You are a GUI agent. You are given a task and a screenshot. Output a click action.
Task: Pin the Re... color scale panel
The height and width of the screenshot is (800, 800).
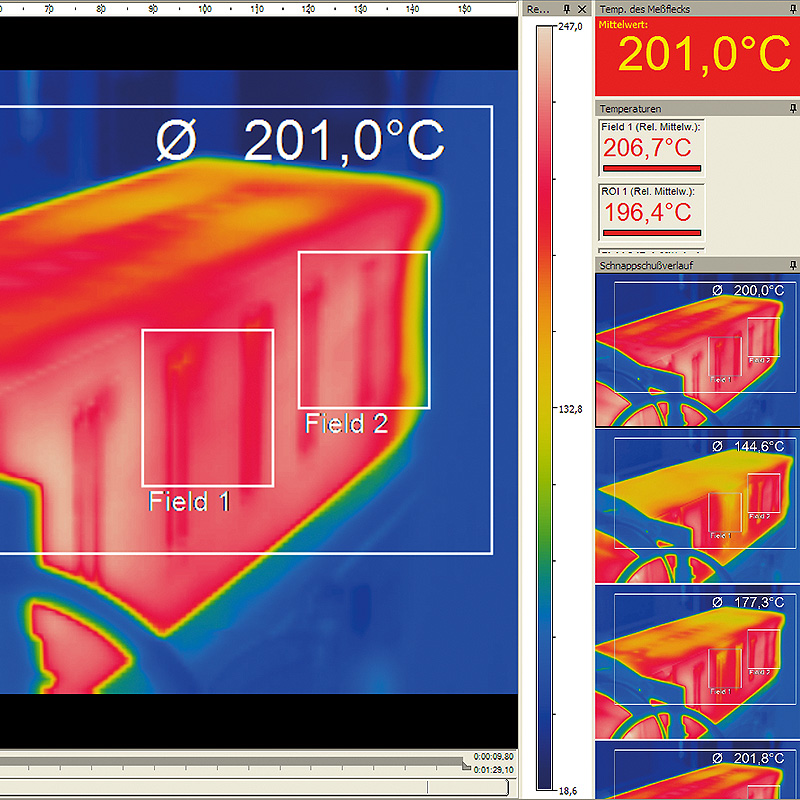566,9
